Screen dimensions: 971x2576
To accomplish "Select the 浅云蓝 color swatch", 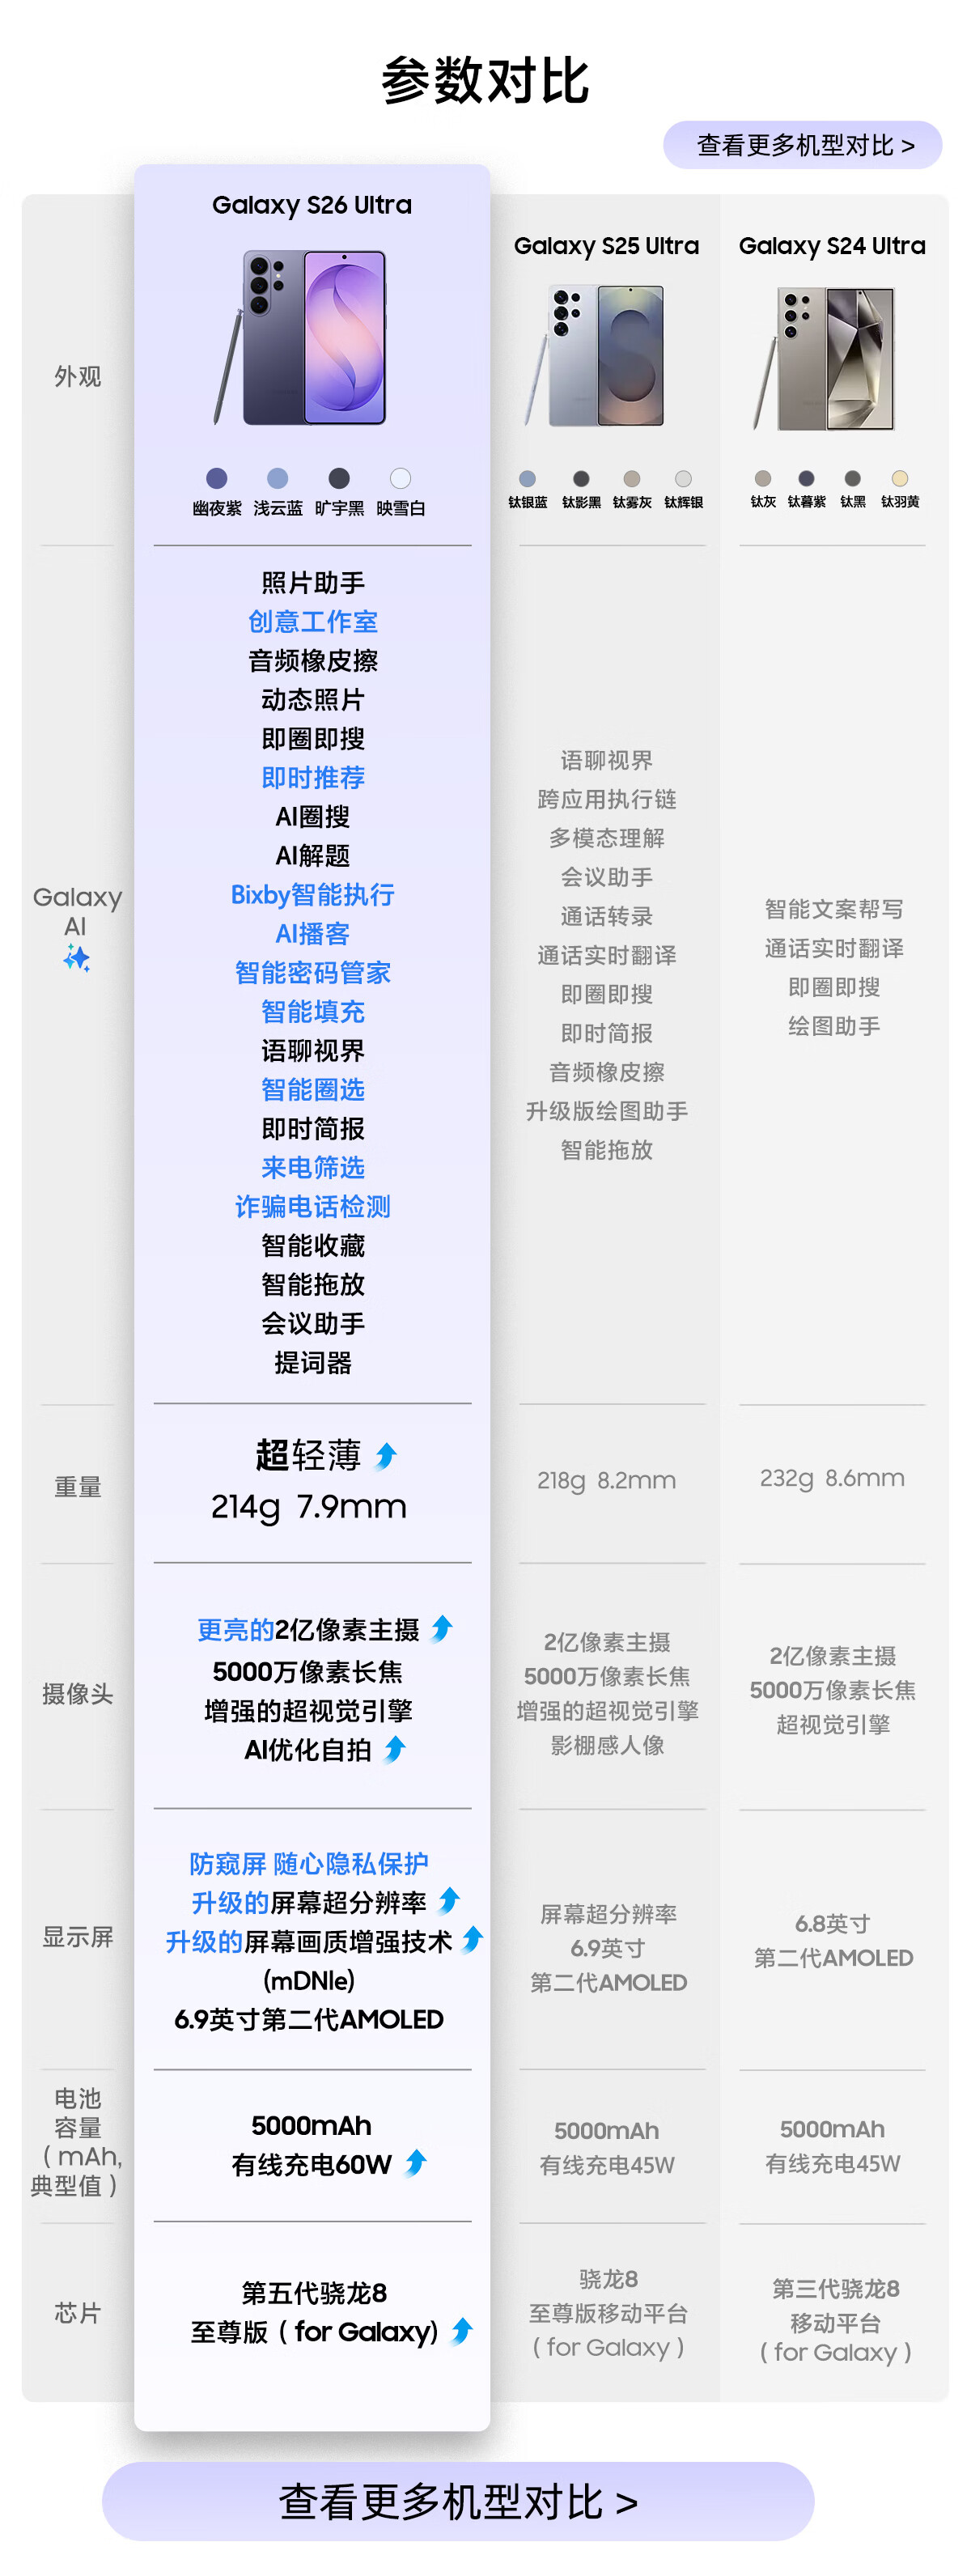I will point(278,479).
